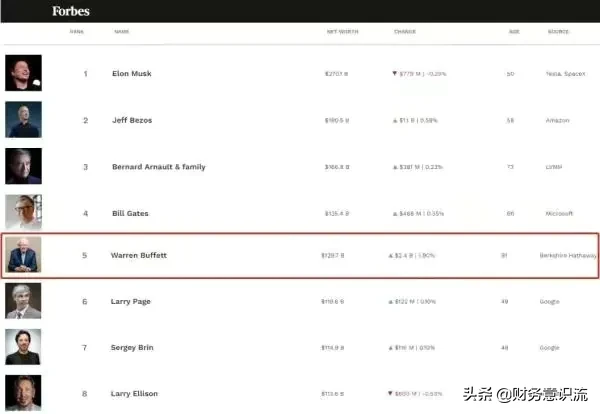This screenshot has height=414, width=600.
Task: Open the Larry Page name link
Action: click(x=130, y=302)
